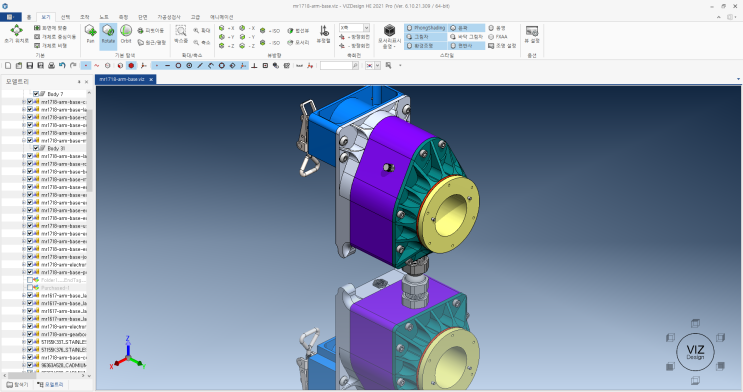Click the 조명 설정 lighting settings button
743x392 pixels.
click(x=502, y=46)
